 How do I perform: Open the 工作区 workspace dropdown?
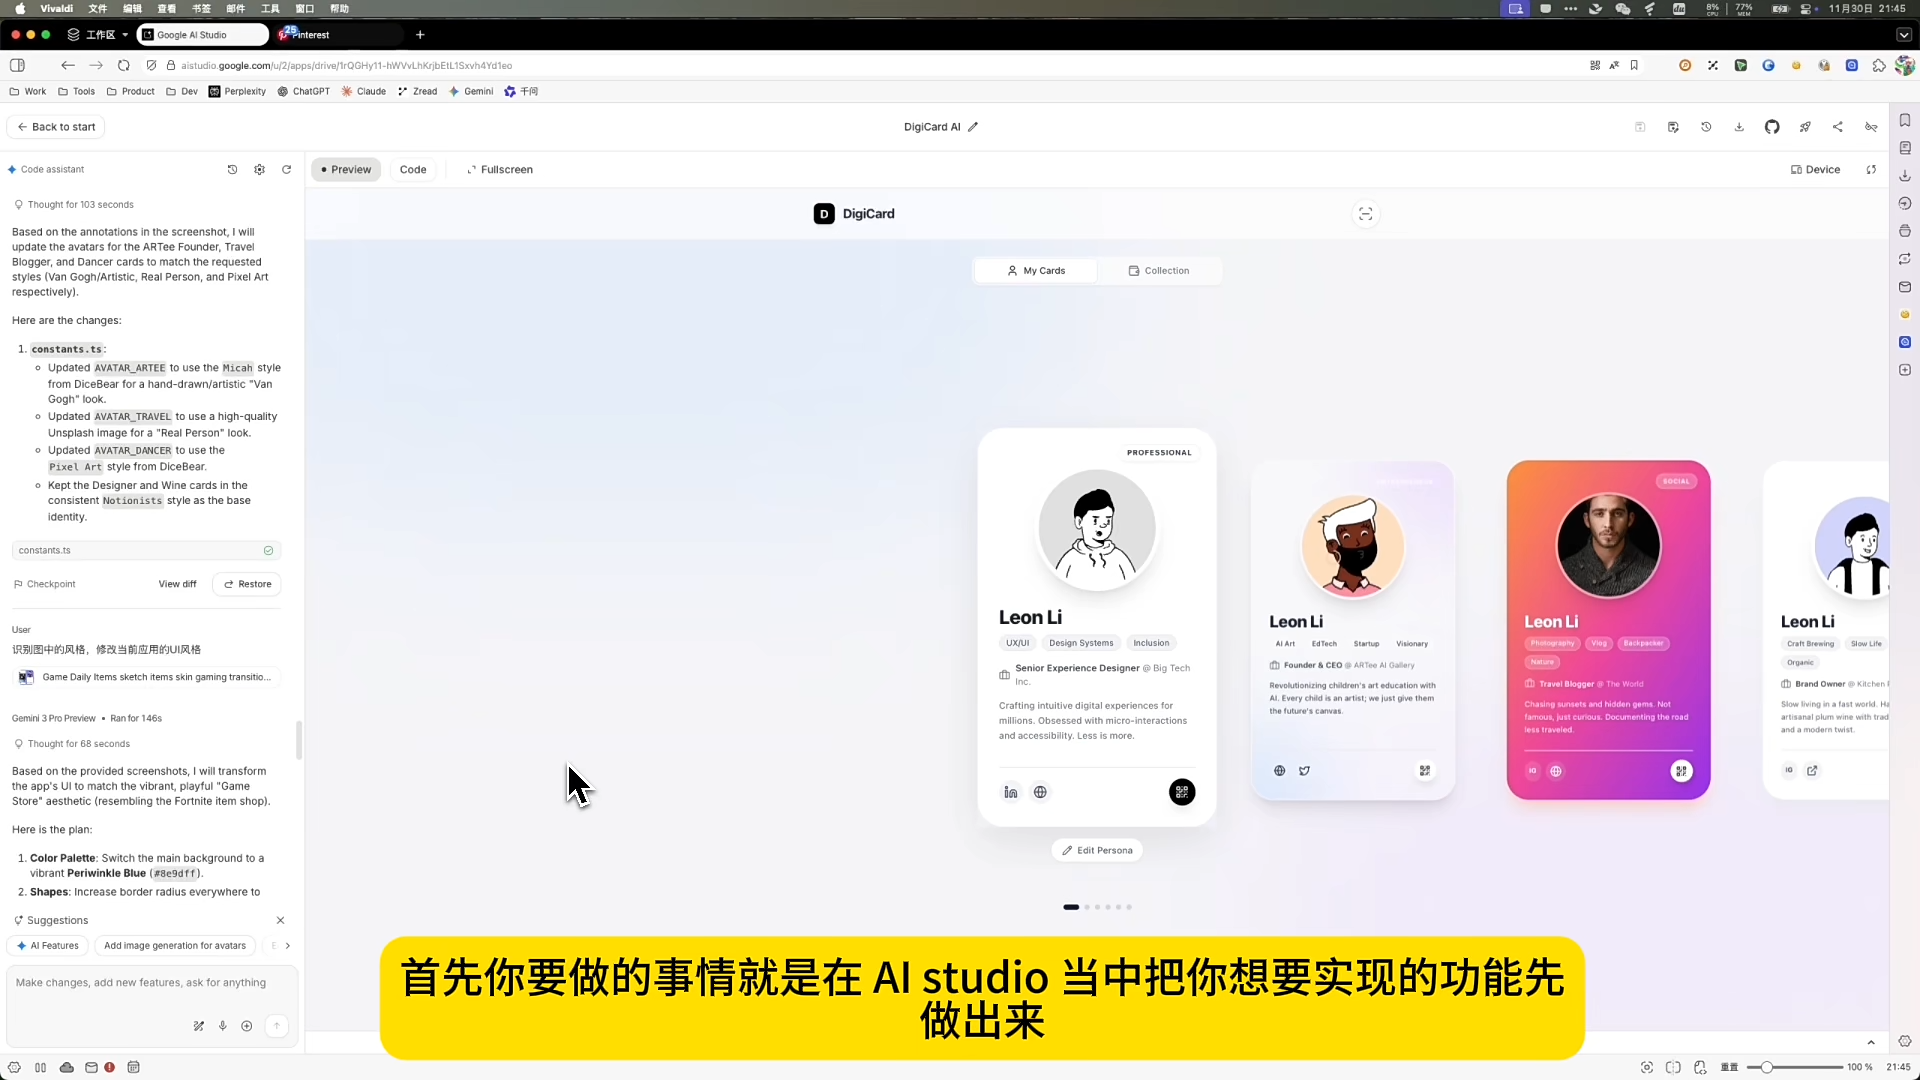tap(98, 35)
